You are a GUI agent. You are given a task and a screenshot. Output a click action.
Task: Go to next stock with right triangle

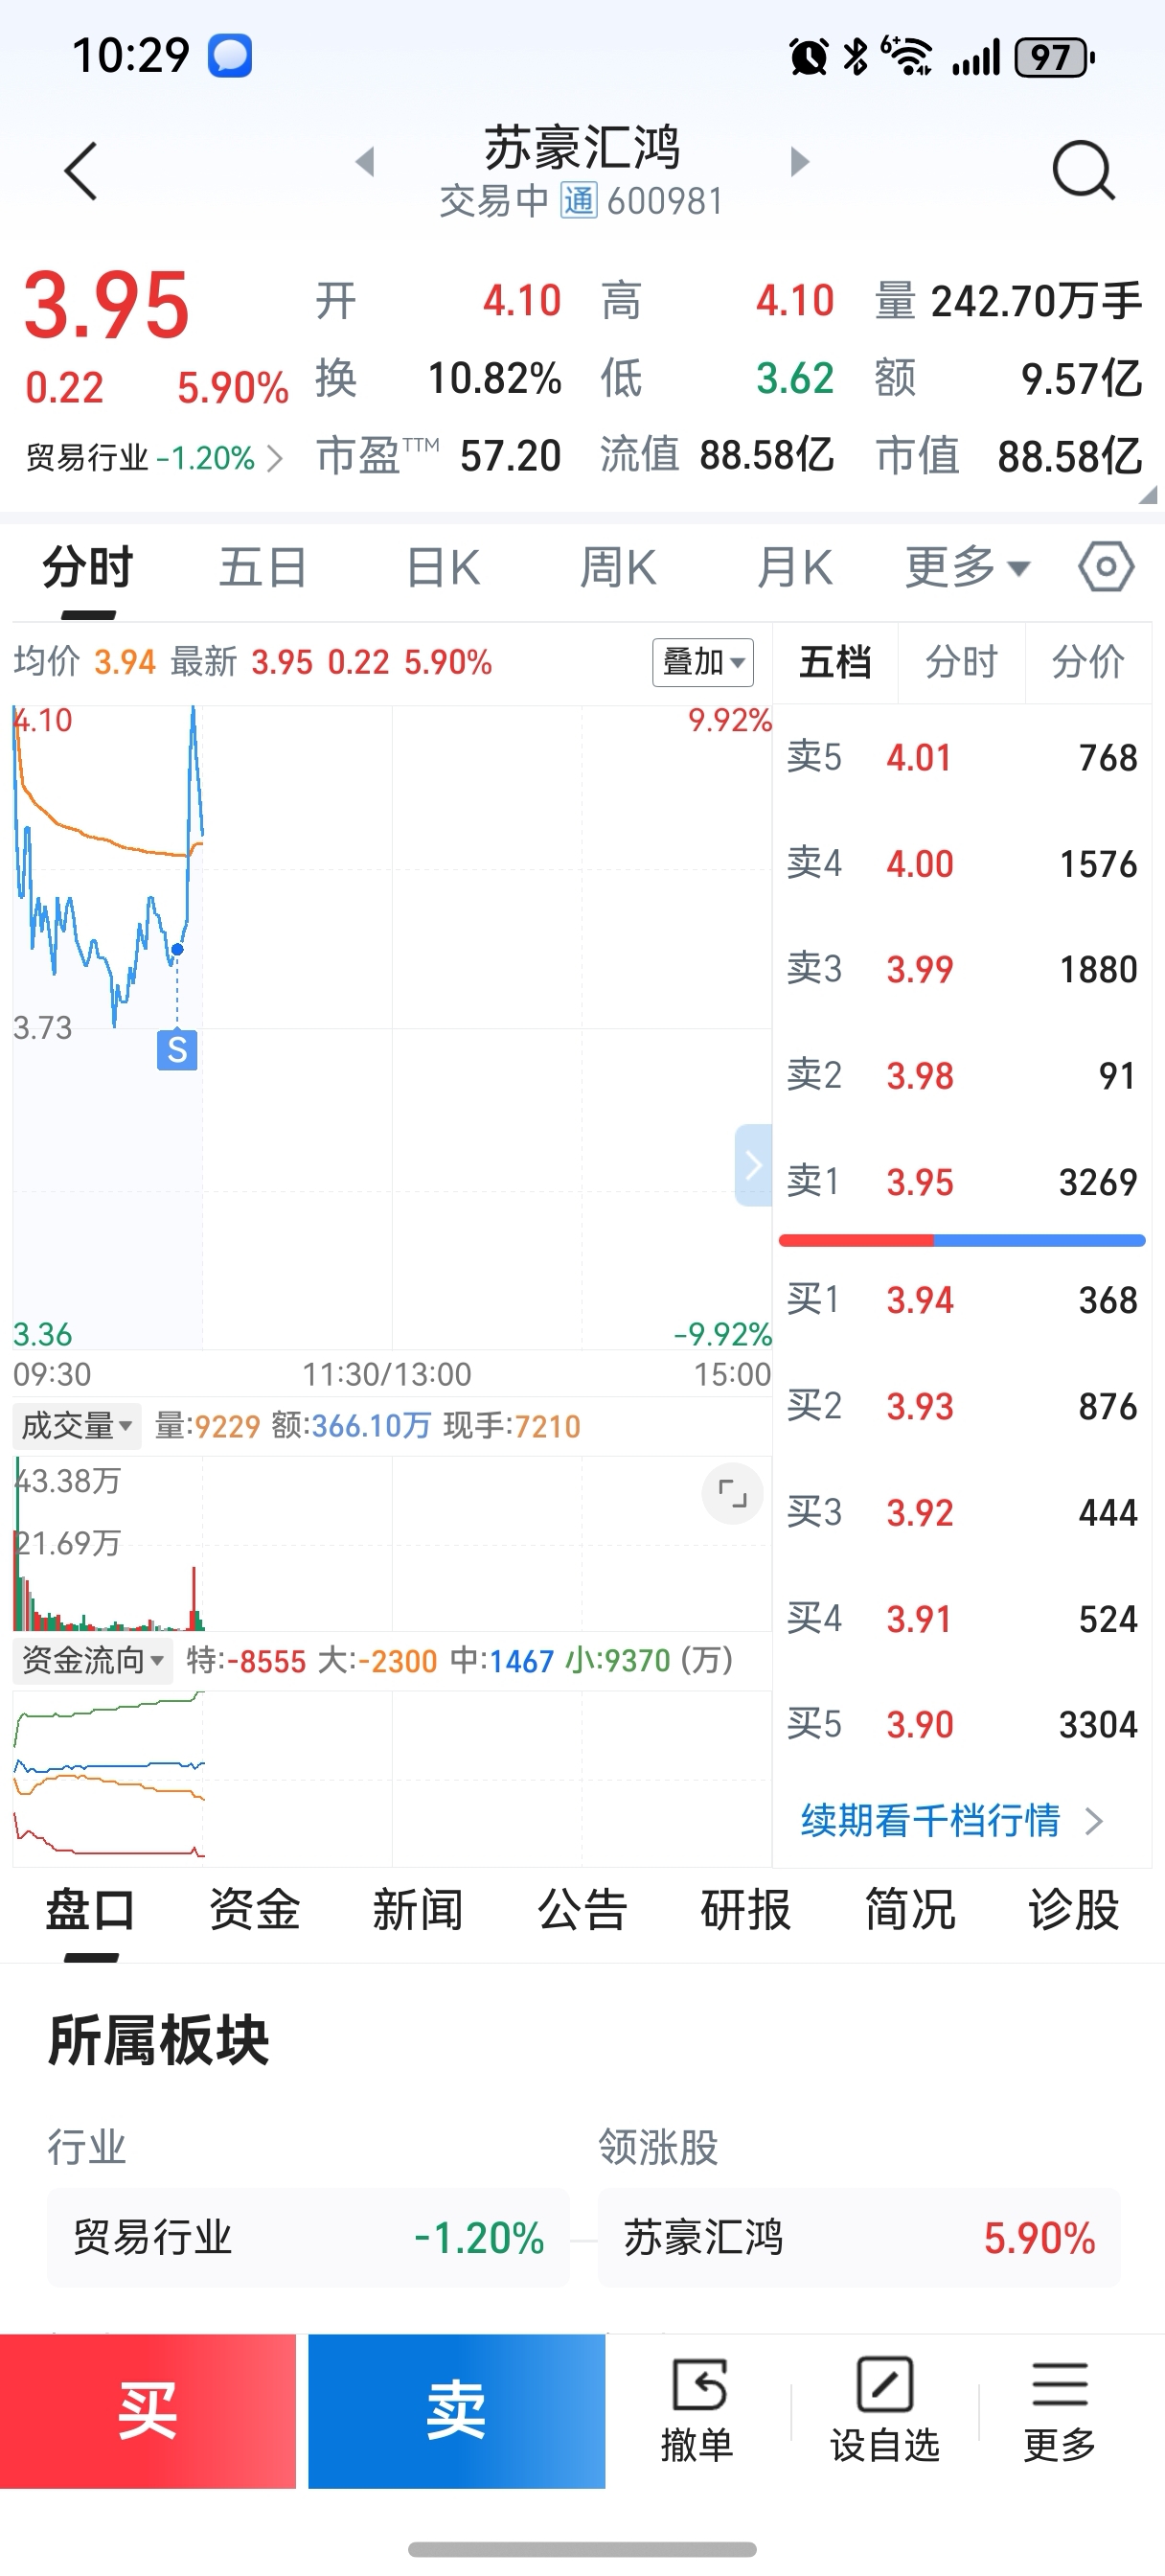point(799,161)
